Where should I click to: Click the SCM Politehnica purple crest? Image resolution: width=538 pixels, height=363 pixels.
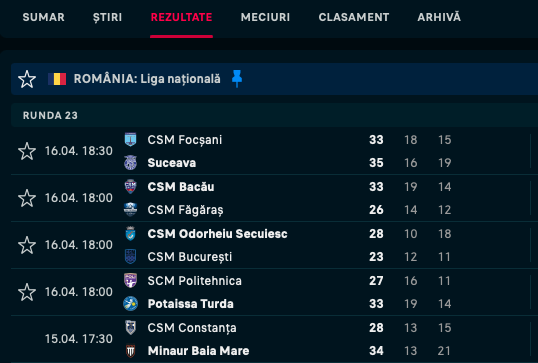point(130,281)
